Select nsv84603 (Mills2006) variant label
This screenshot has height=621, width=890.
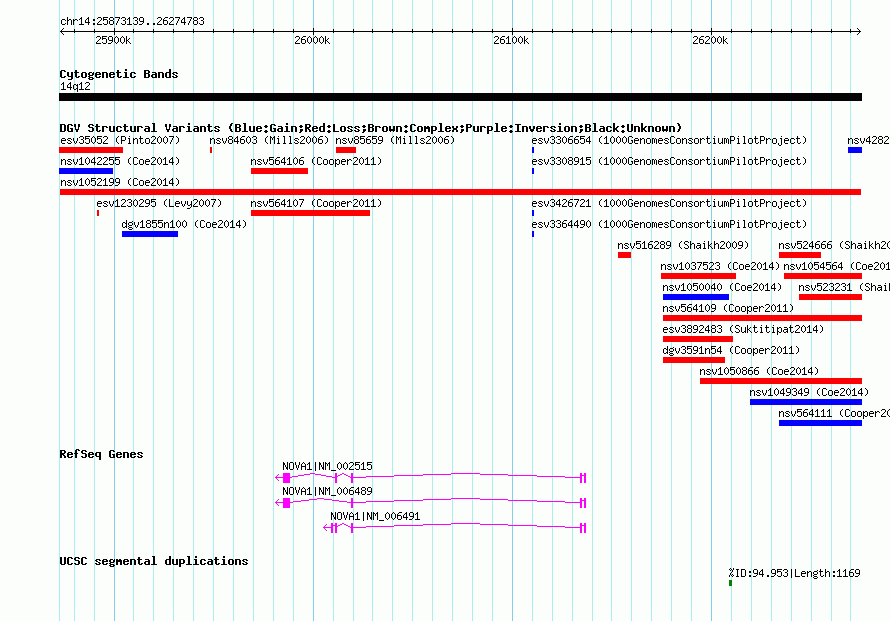[x=269, y=140]
